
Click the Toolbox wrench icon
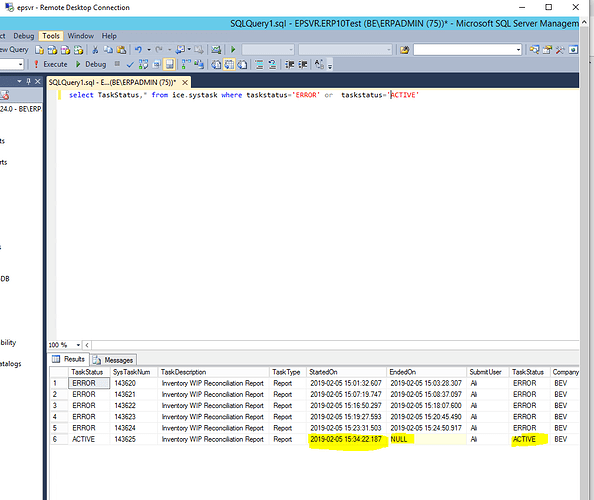[560, 50]
